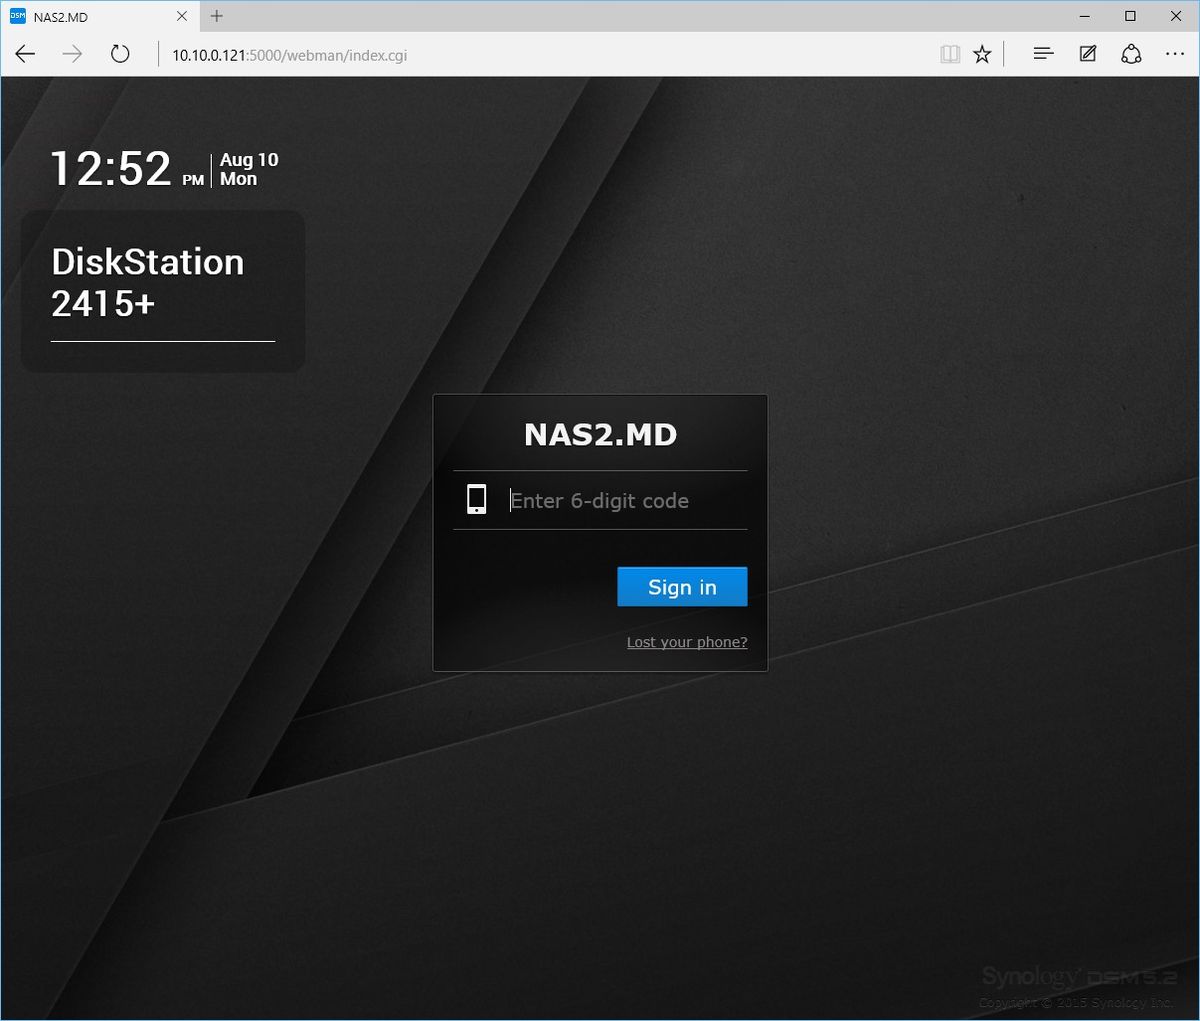This screenshot has height=1021, width=1200.
Task: Click the DiskStation 2415+ label
Action: 148,282
